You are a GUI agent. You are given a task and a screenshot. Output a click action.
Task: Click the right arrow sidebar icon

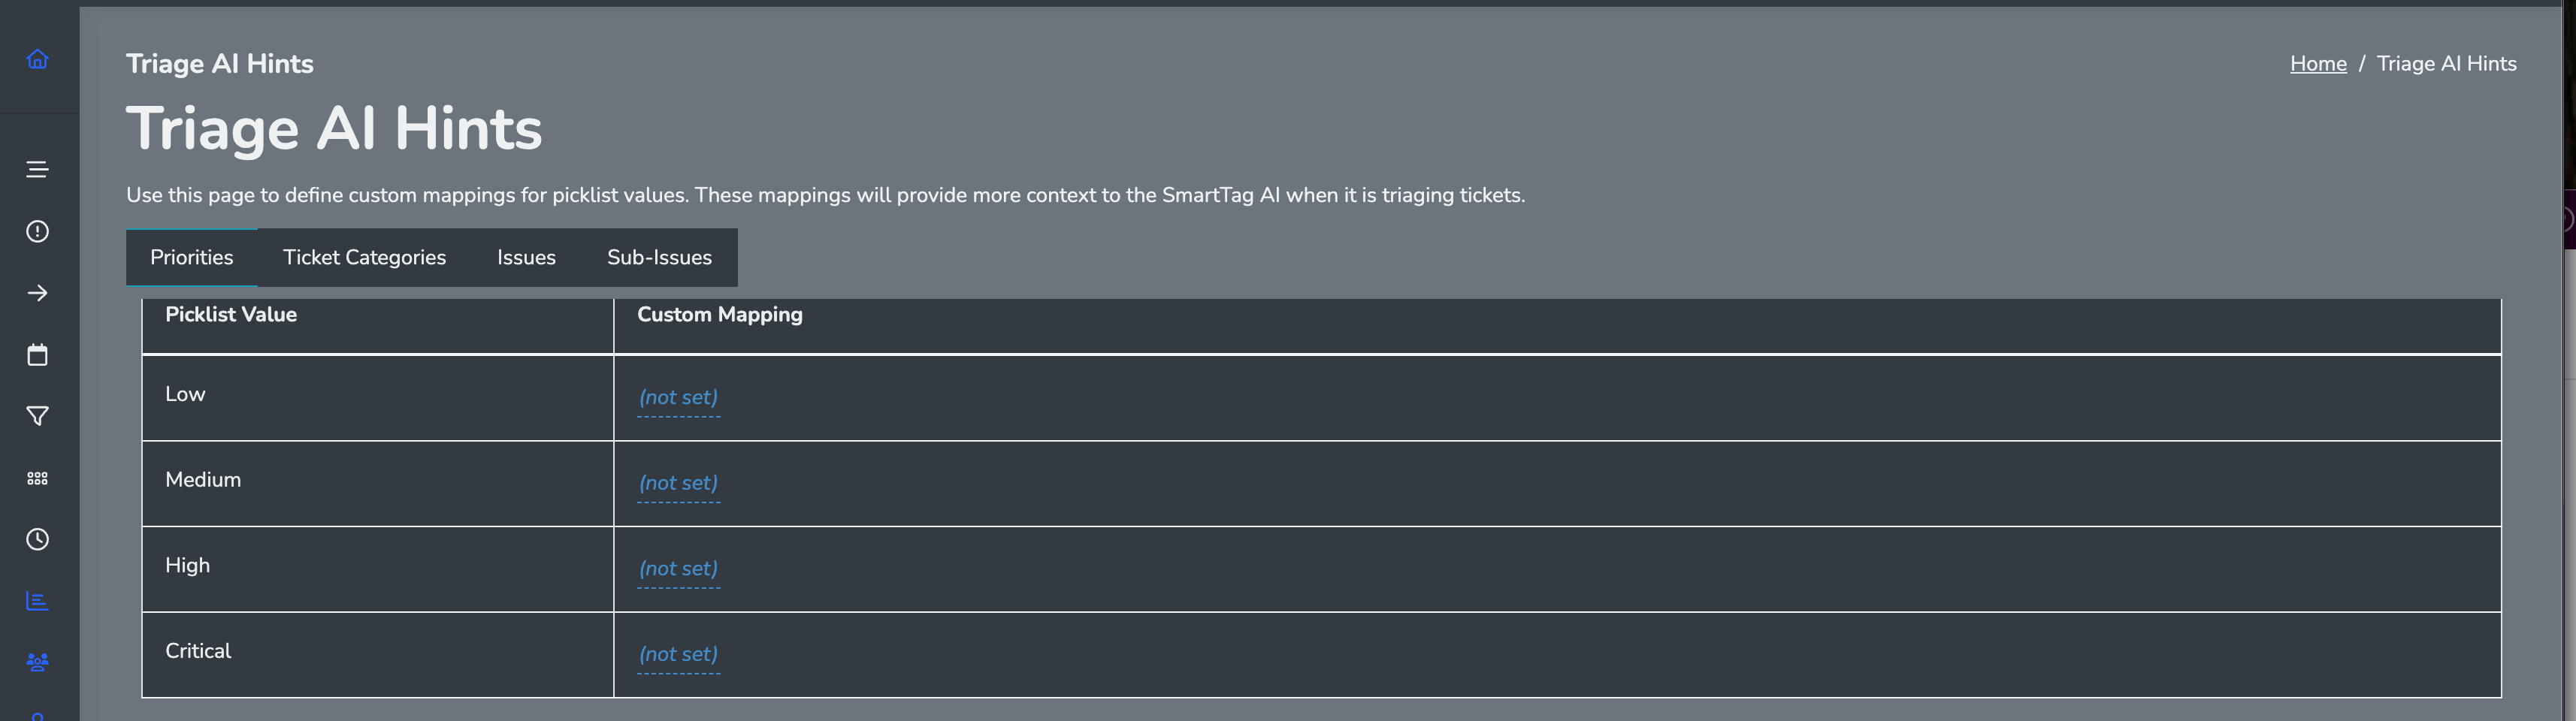click(x=37, y=293)
